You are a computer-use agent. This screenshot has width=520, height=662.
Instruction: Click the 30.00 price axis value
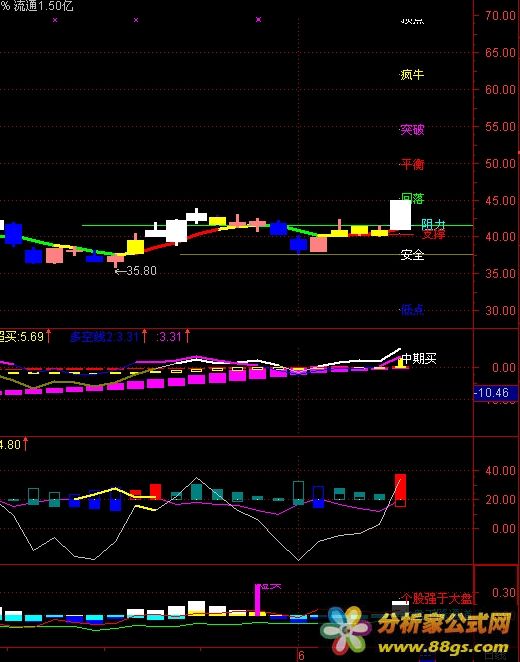[x=501, y=310]
